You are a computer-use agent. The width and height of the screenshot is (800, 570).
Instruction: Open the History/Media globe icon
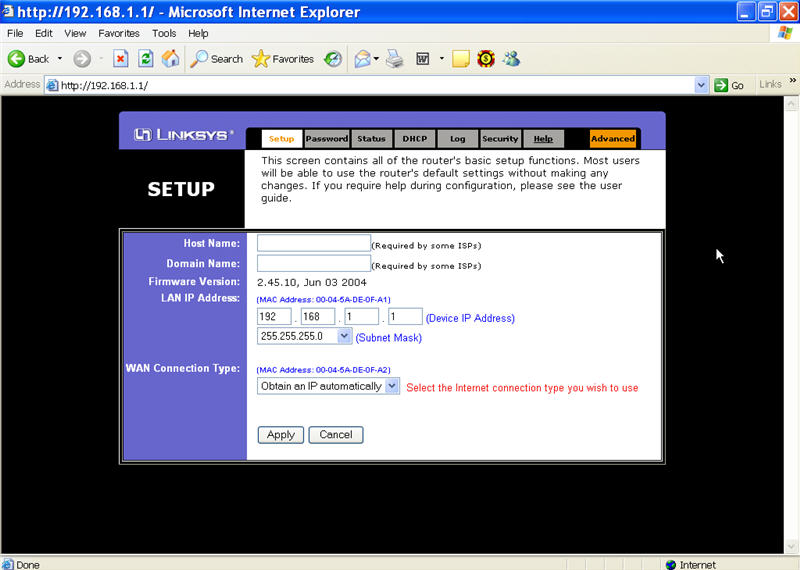[x=333, y=59]
